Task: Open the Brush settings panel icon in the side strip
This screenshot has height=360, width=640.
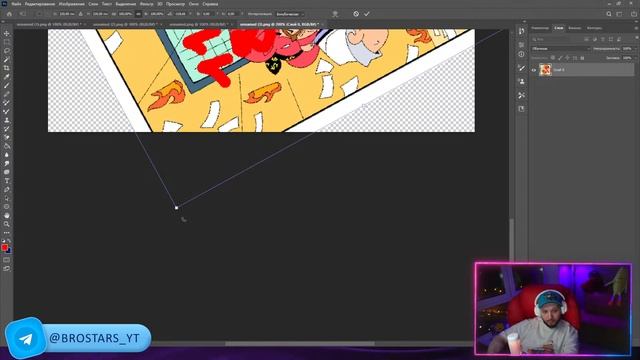Action: point(522,68)
